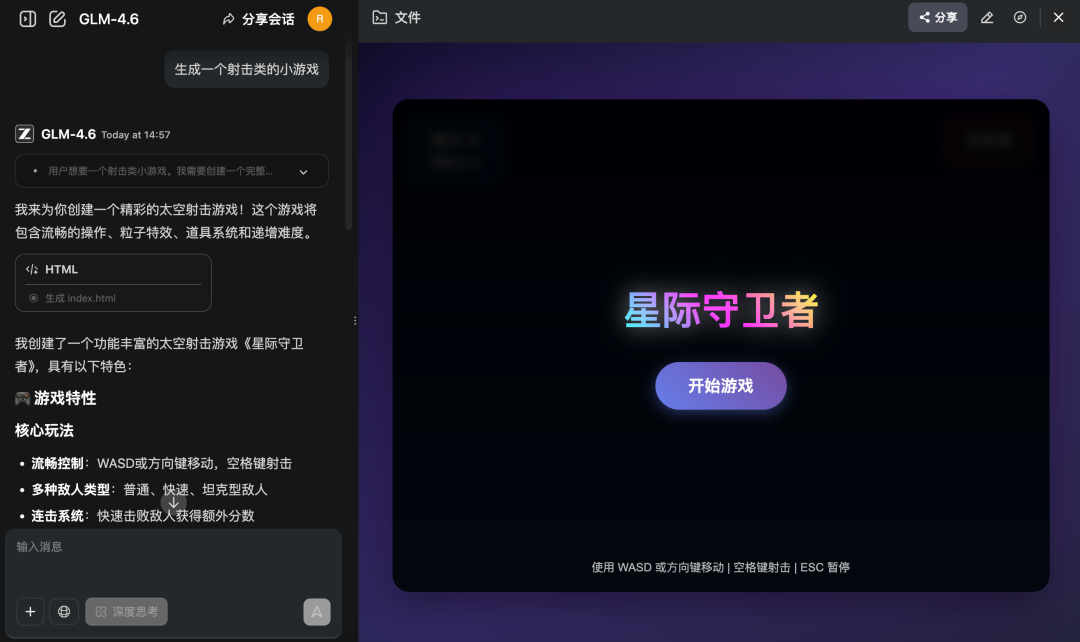The image size is (1080, 642).
Task: Start a new chat with the compose icon
Action: [58, 19]
